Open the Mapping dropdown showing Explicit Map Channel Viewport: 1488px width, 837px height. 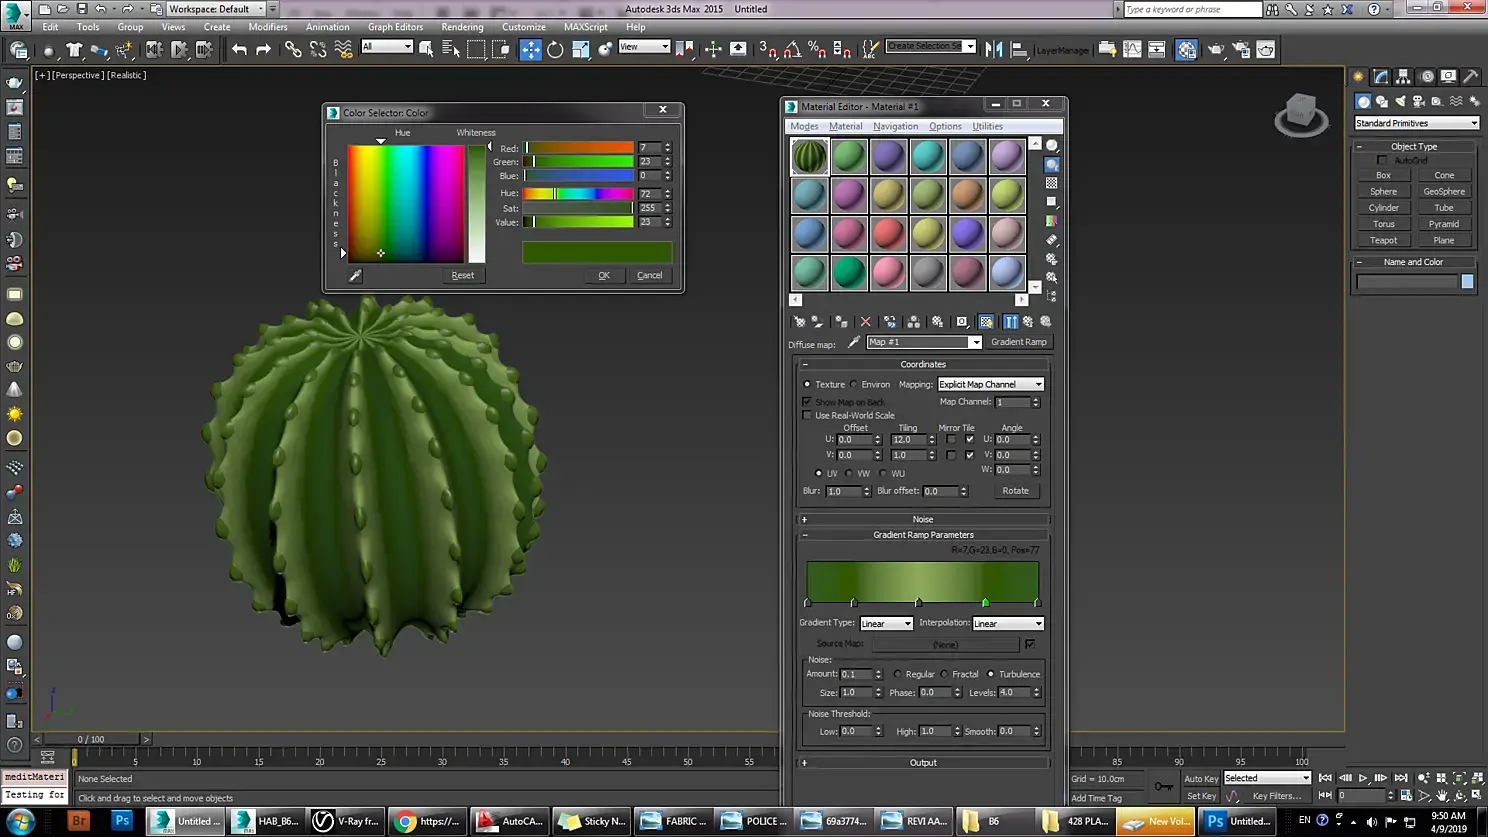click(x=990, y=384)
